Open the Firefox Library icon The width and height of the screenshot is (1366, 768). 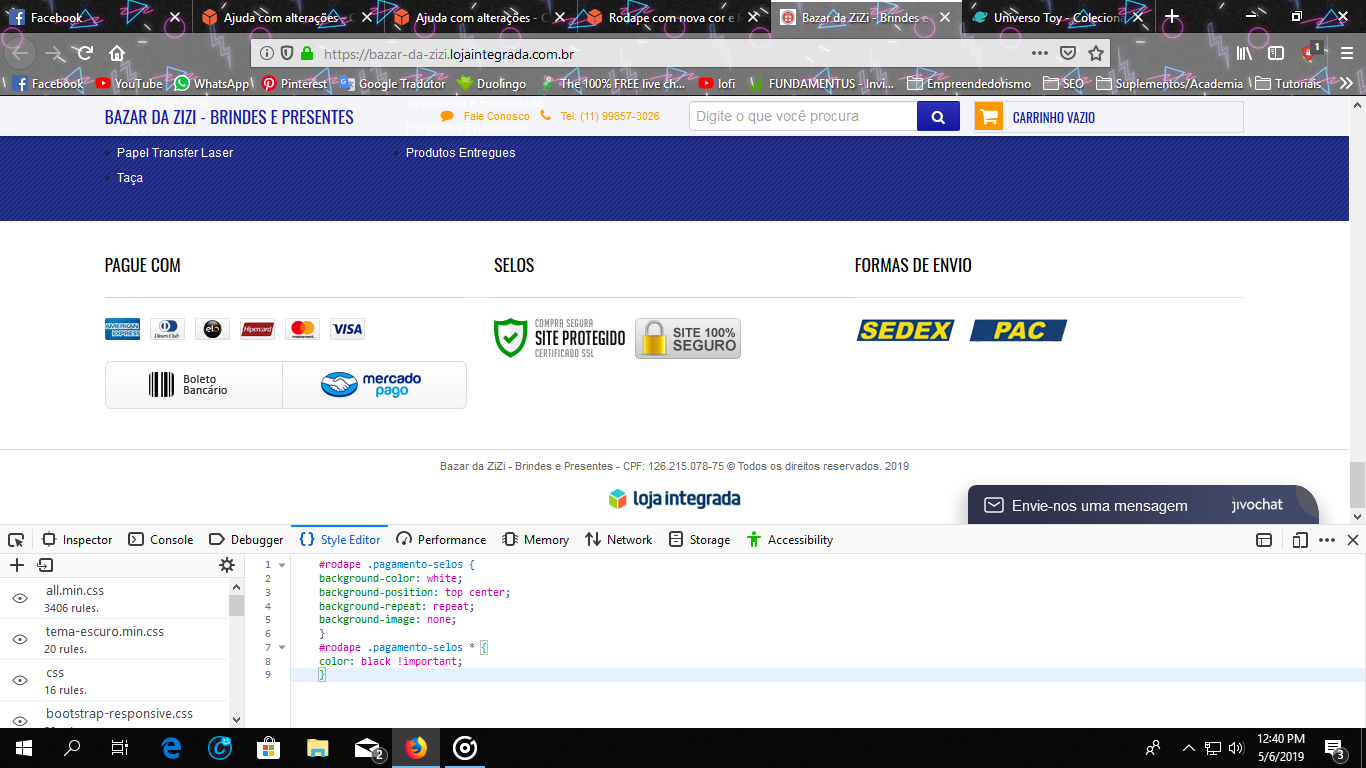(x=1244, y=53)
